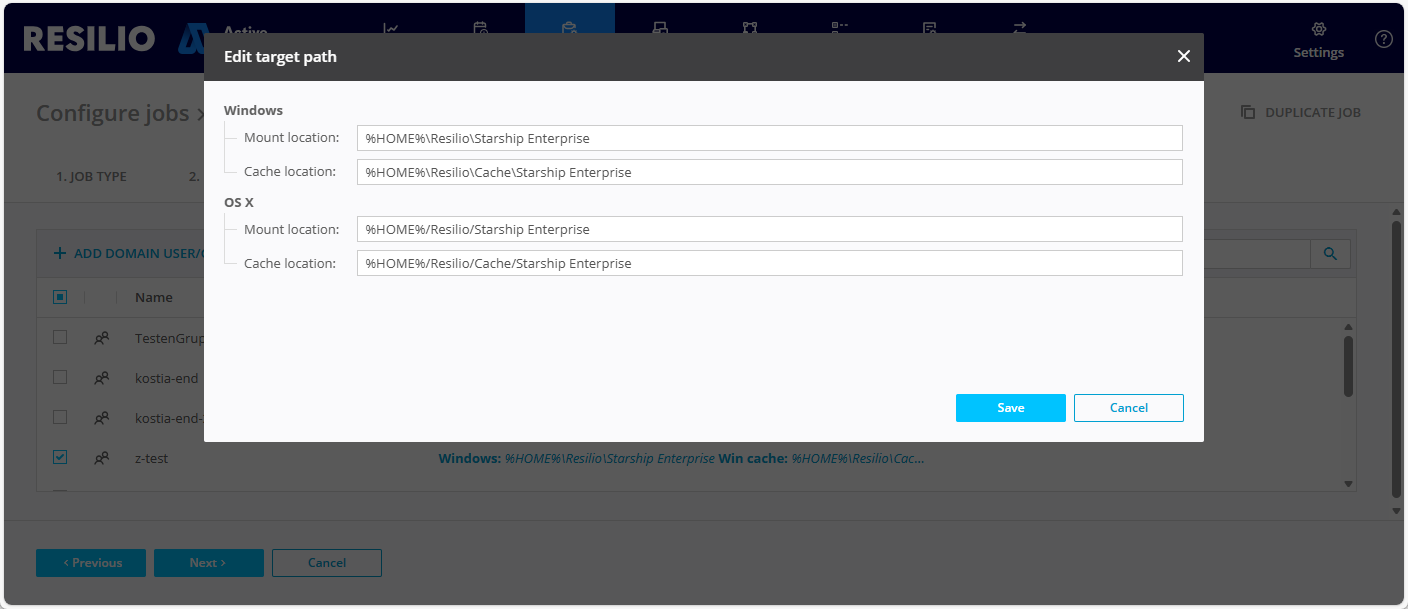Edit the Windows Cache location field
This screenshot has width=1408, height=609.
point(769,172)
